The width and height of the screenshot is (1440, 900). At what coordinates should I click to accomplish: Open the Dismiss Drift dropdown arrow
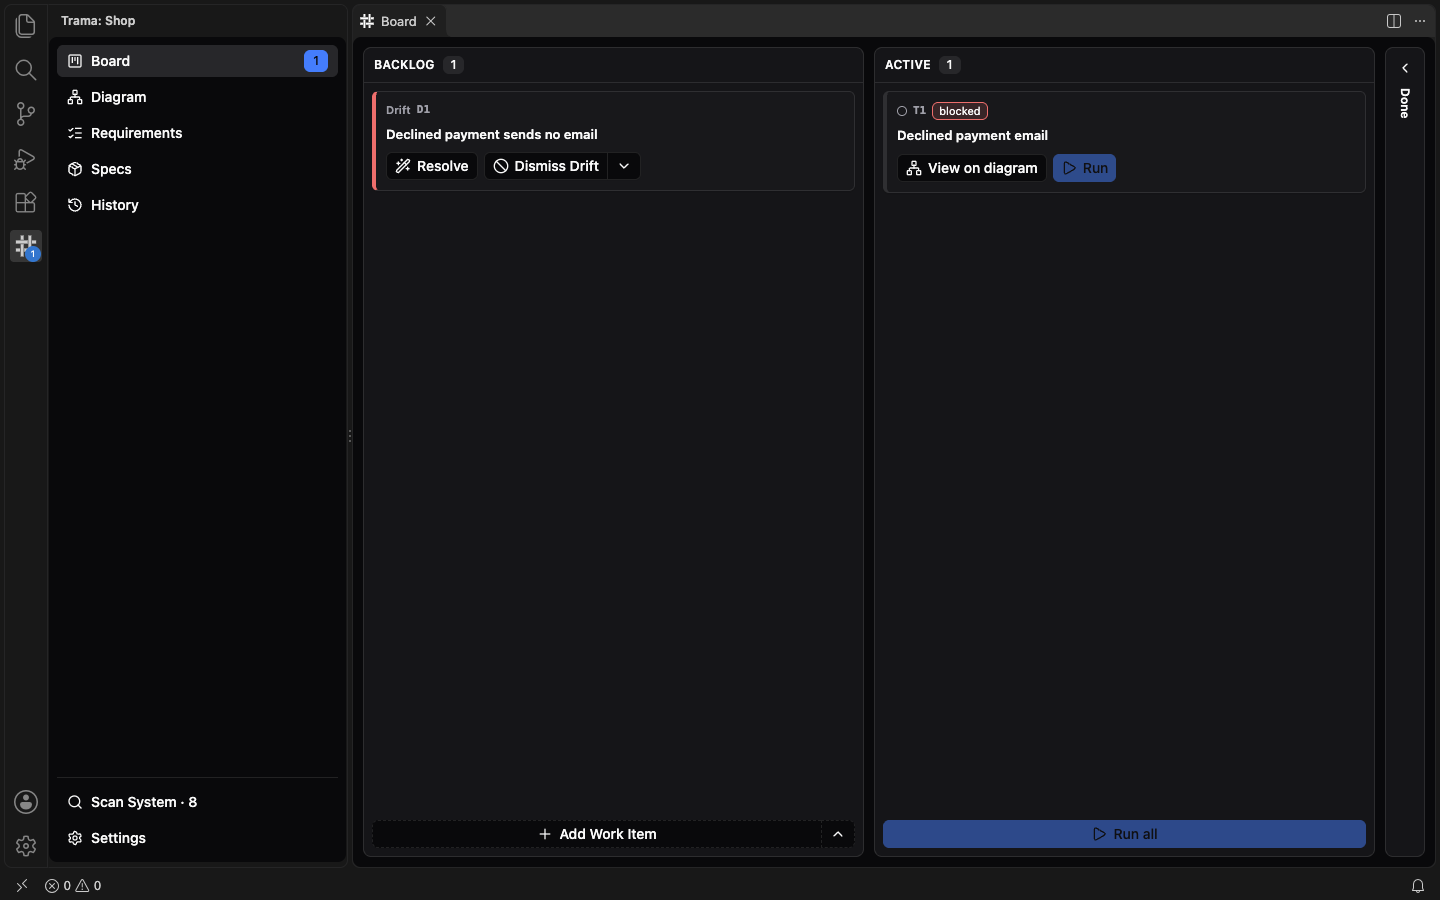click(624, 166)
